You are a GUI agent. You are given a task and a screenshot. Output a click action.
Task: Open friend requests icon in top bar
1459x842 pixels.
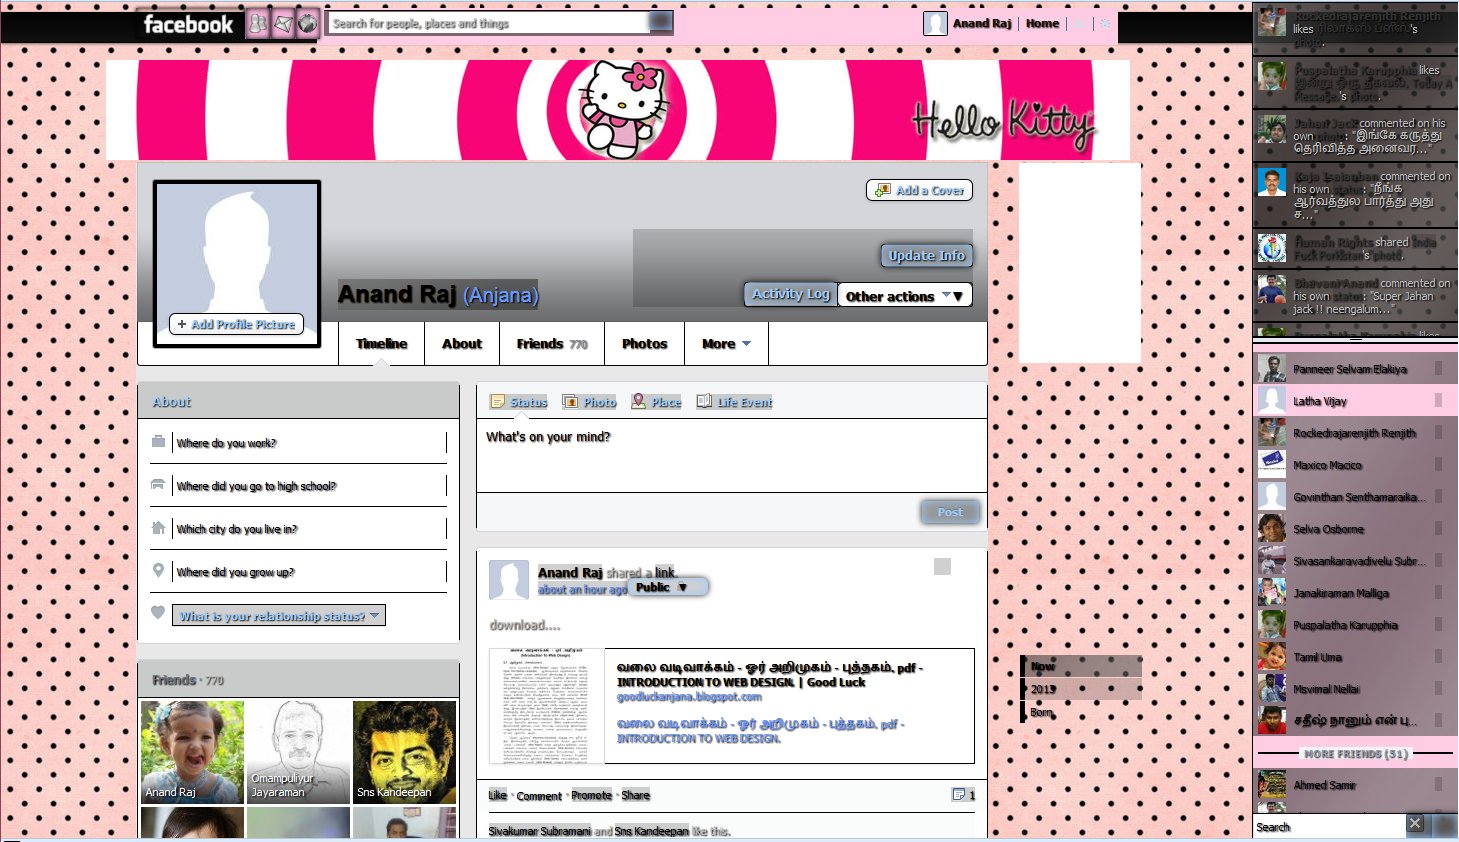pyautogui.click(x=258, y=24)
